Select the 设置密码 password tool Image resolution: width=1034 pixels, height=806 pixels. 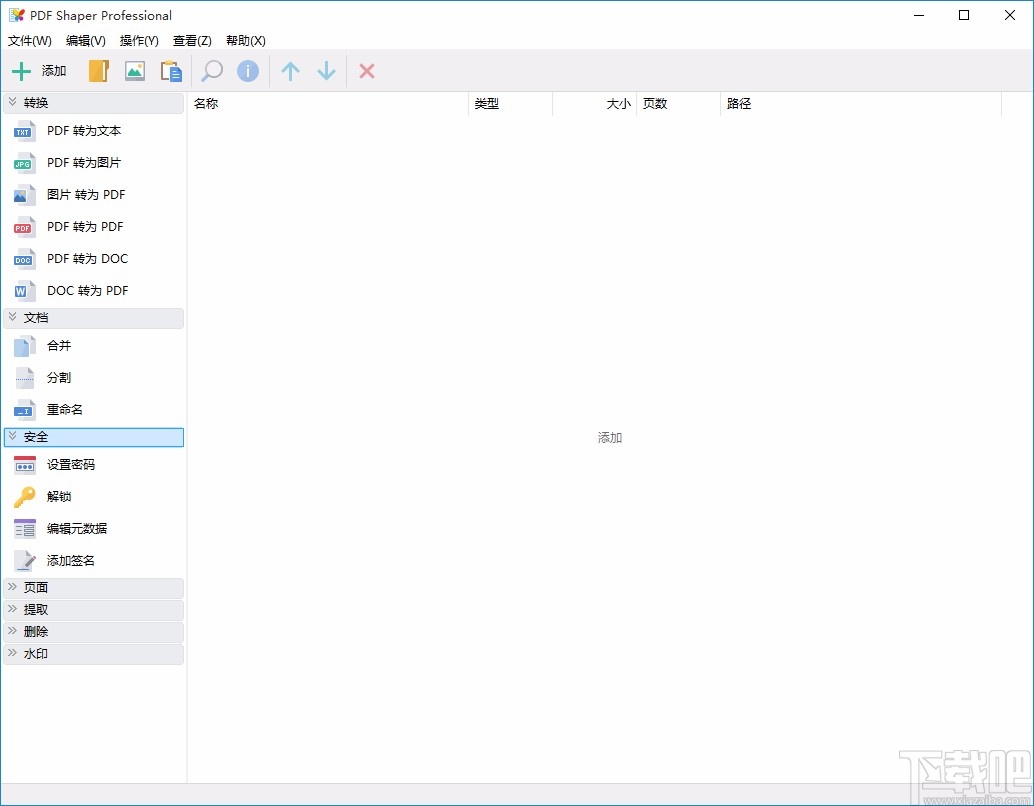72,464
